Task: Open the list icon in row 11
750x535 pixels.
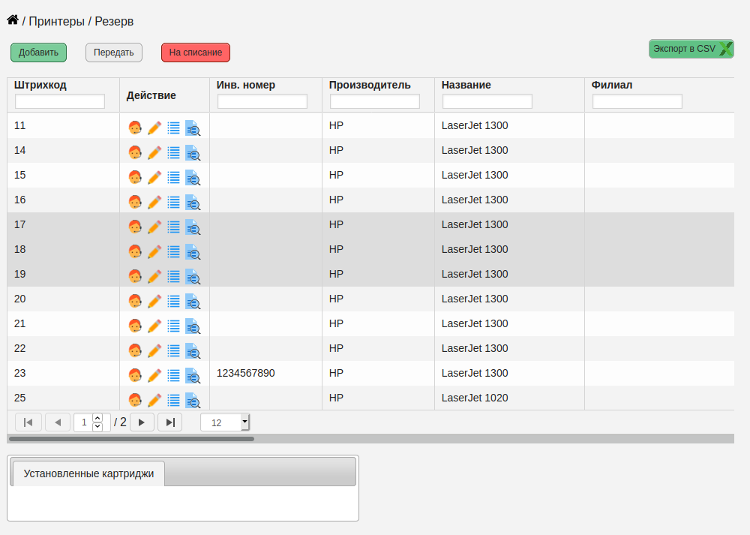Action: [x=174, y=128]
